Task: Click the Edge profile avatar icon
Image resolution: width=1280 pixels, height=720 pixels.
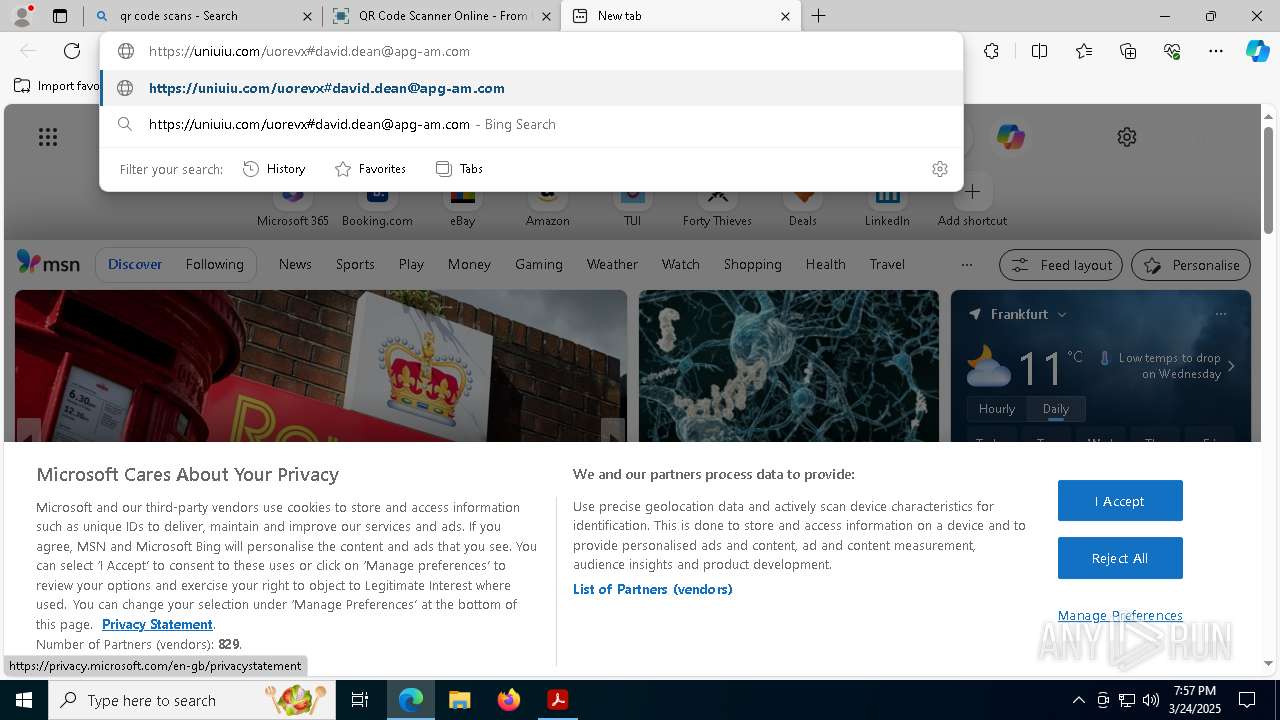Action: pos(21,16)
